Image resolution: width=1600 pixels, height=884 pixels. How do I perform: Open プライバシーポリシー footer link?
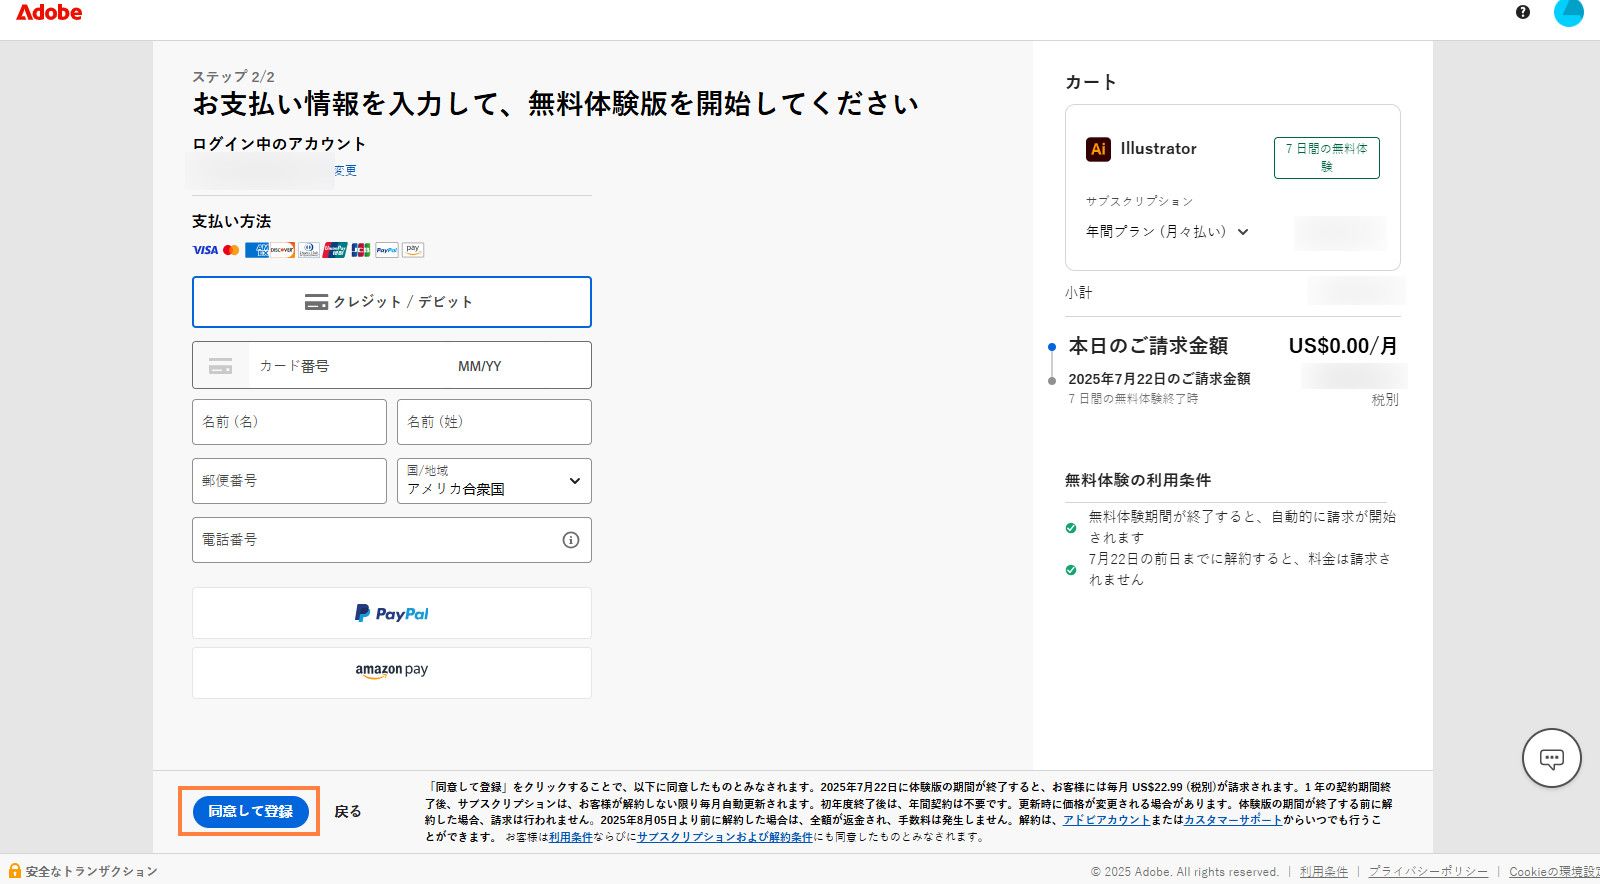1428,872
